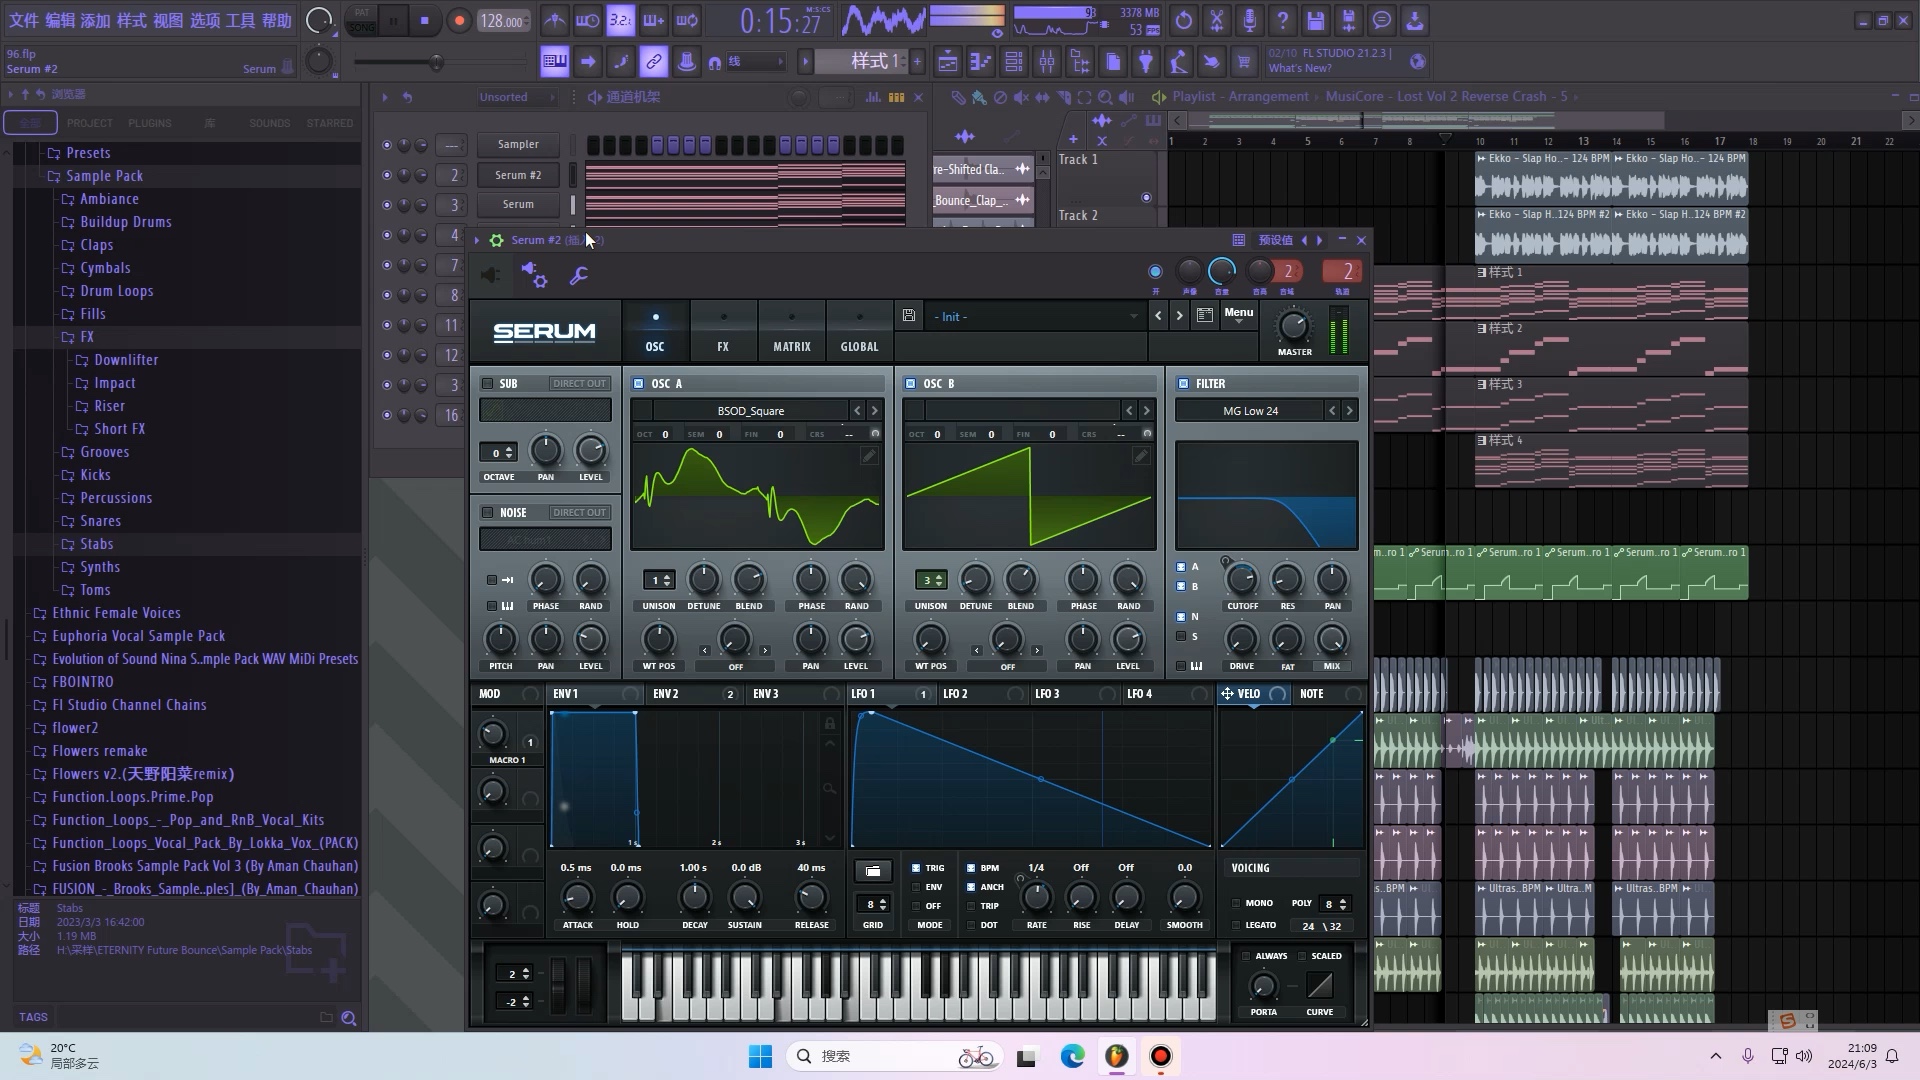1920x1080 pixels.
Task: Switch to Serum GLOBAL tab
Action: 859,331
